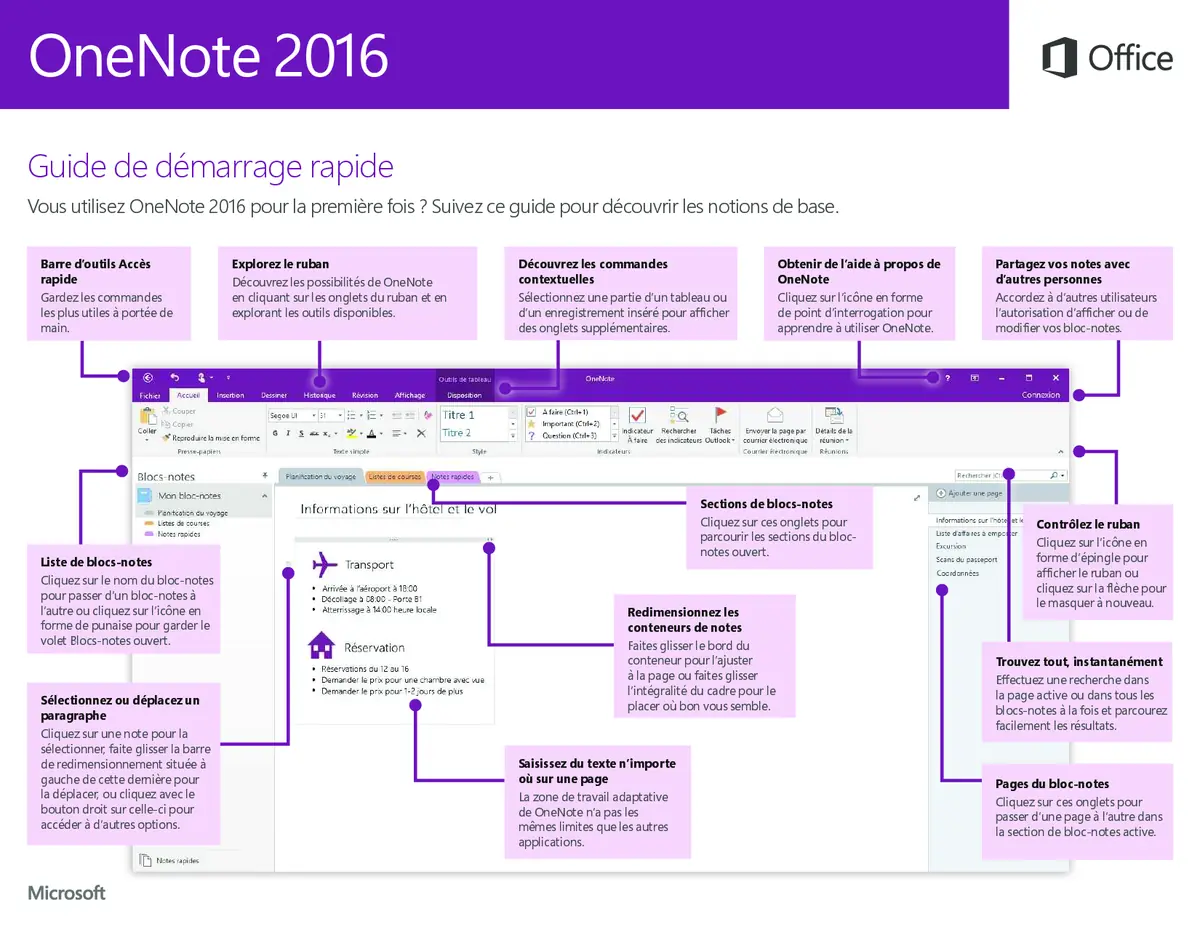Apply bold with the G button

pos(275,434)
